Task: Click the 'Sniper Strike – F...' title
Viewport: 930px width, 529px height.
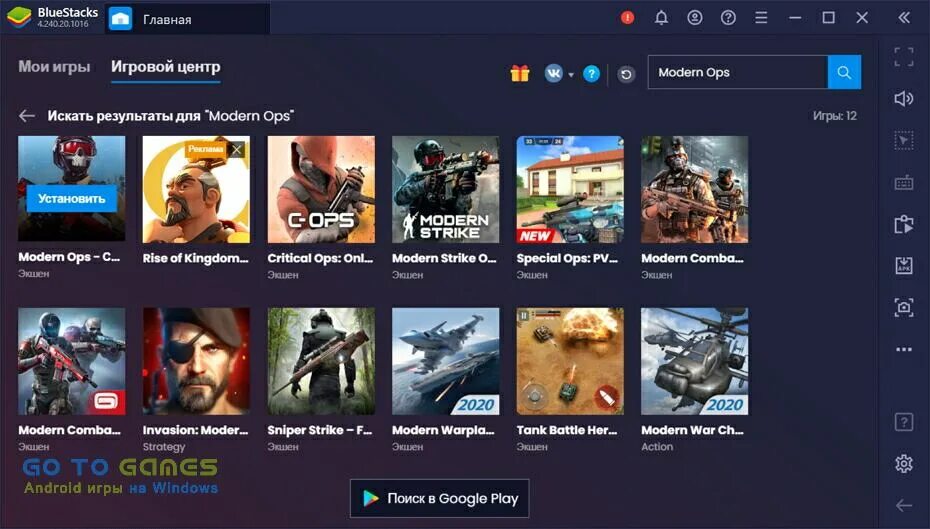Action: (x=320, y=430)
